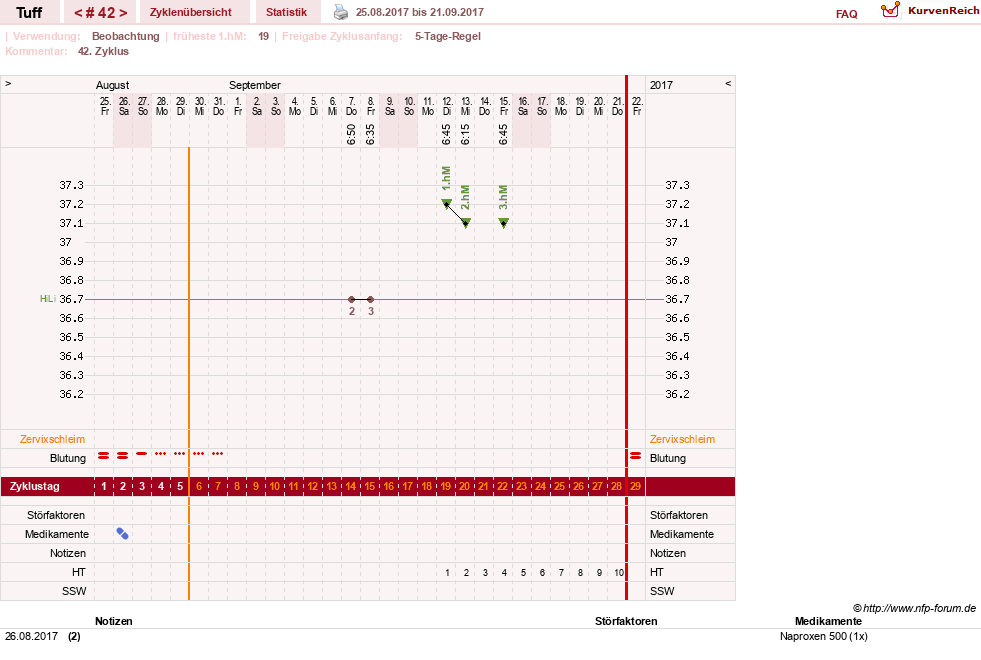981x660 pixels.
Task: Click the 12. Di date column header
Action: (447, 106)
